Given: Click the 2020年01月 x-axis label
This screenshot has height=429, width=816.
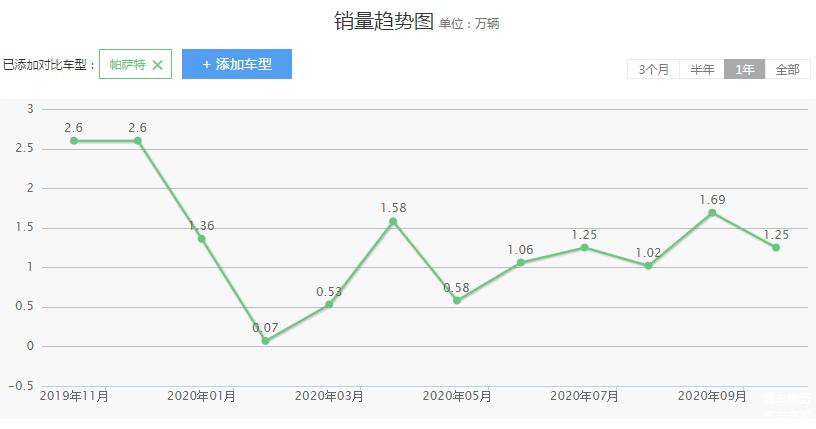Looking at the screenshot, I should pyautogui.click(x=202, y=397).
